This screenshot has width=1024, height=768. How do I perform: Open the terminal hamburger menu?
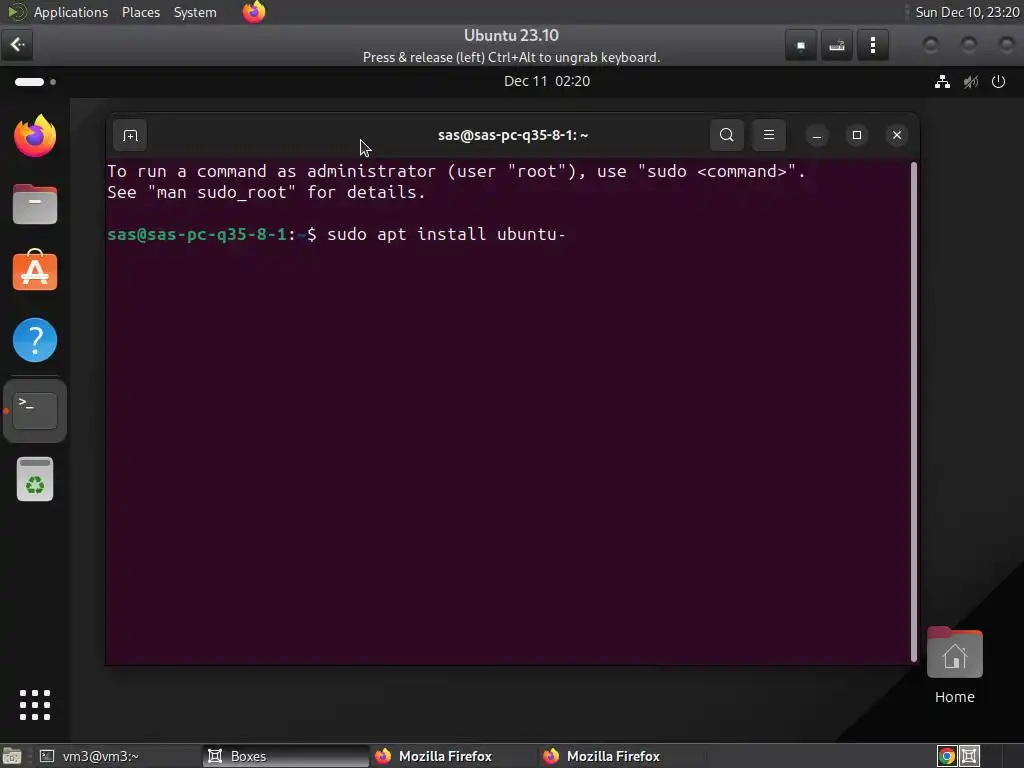tap(769, 135)
